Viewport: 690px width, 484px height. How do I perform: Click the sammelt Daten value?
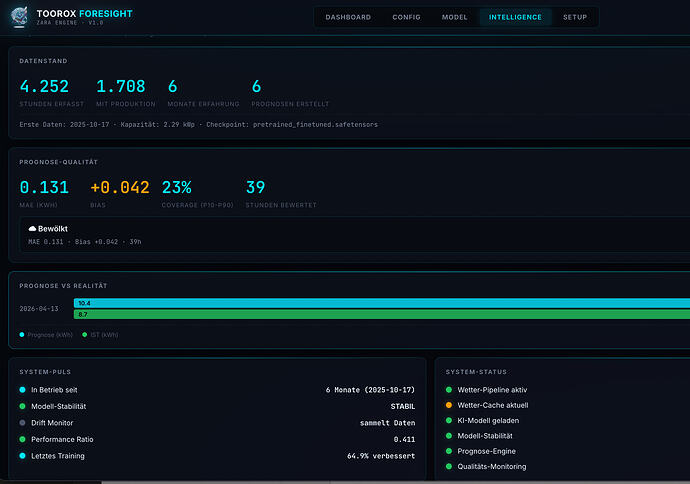pyautogui.click(x=387, y=423)
